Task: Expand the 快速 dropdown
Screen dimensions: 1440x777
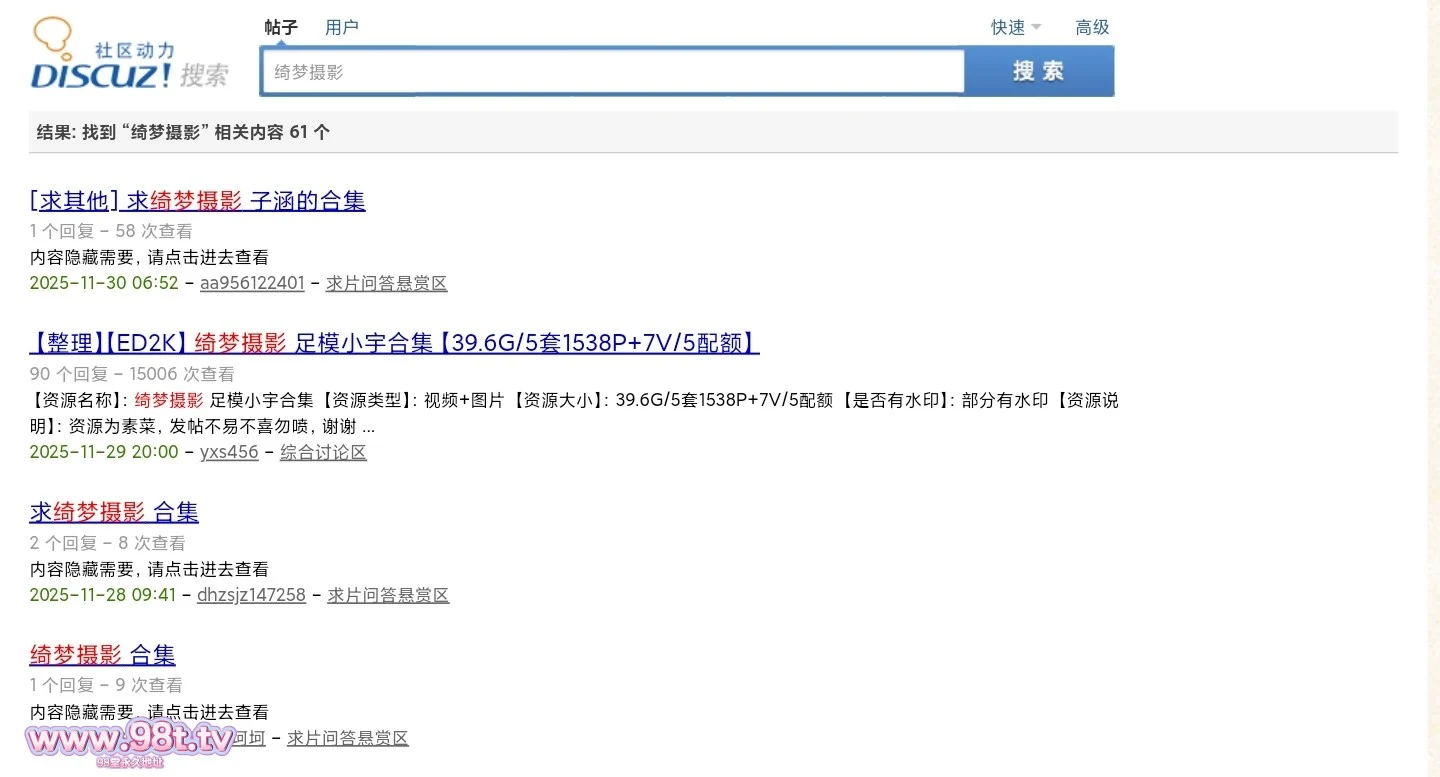Action: pos(1015,27)
